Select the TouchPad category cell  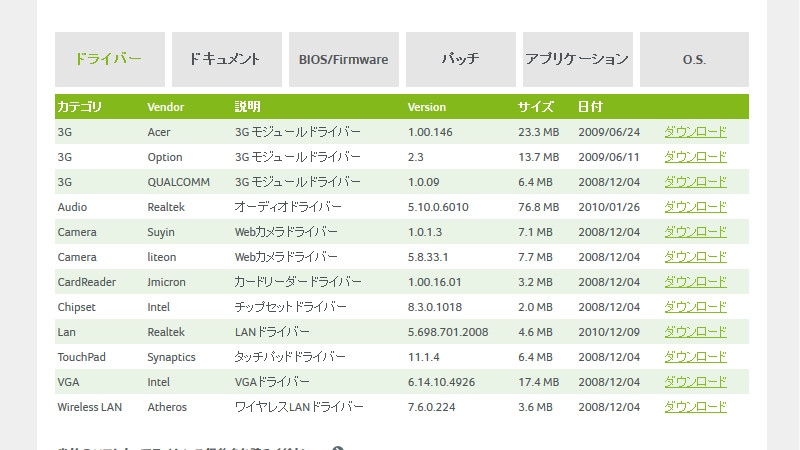82,357
